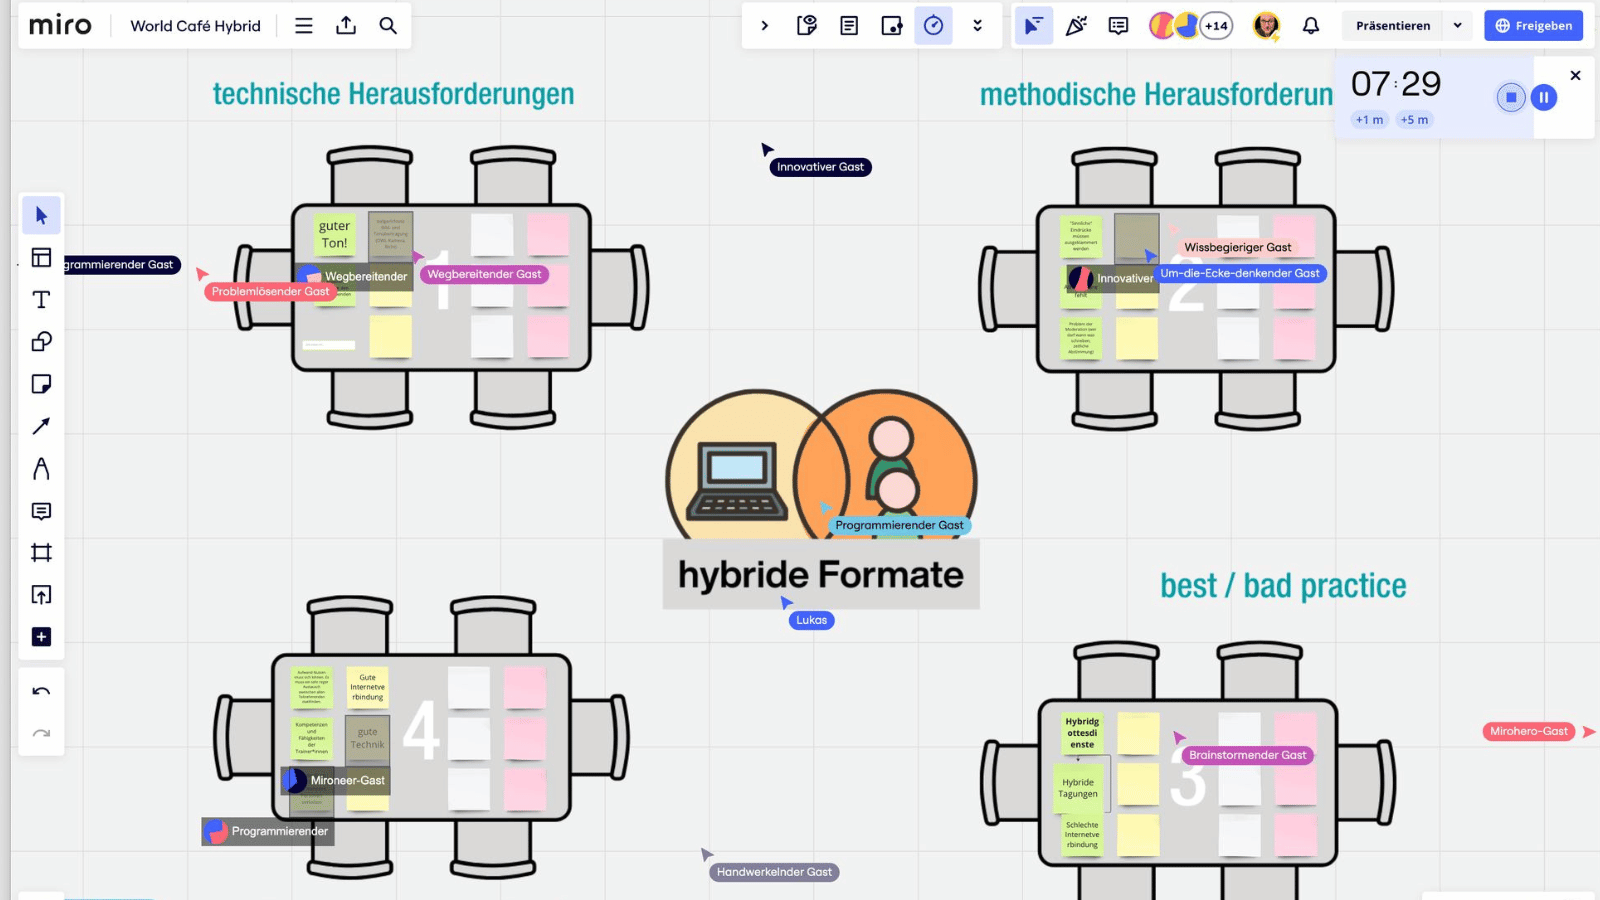This screenshot has height=900, width=1600.
Task: Open the board search
Action: point(388,26)
